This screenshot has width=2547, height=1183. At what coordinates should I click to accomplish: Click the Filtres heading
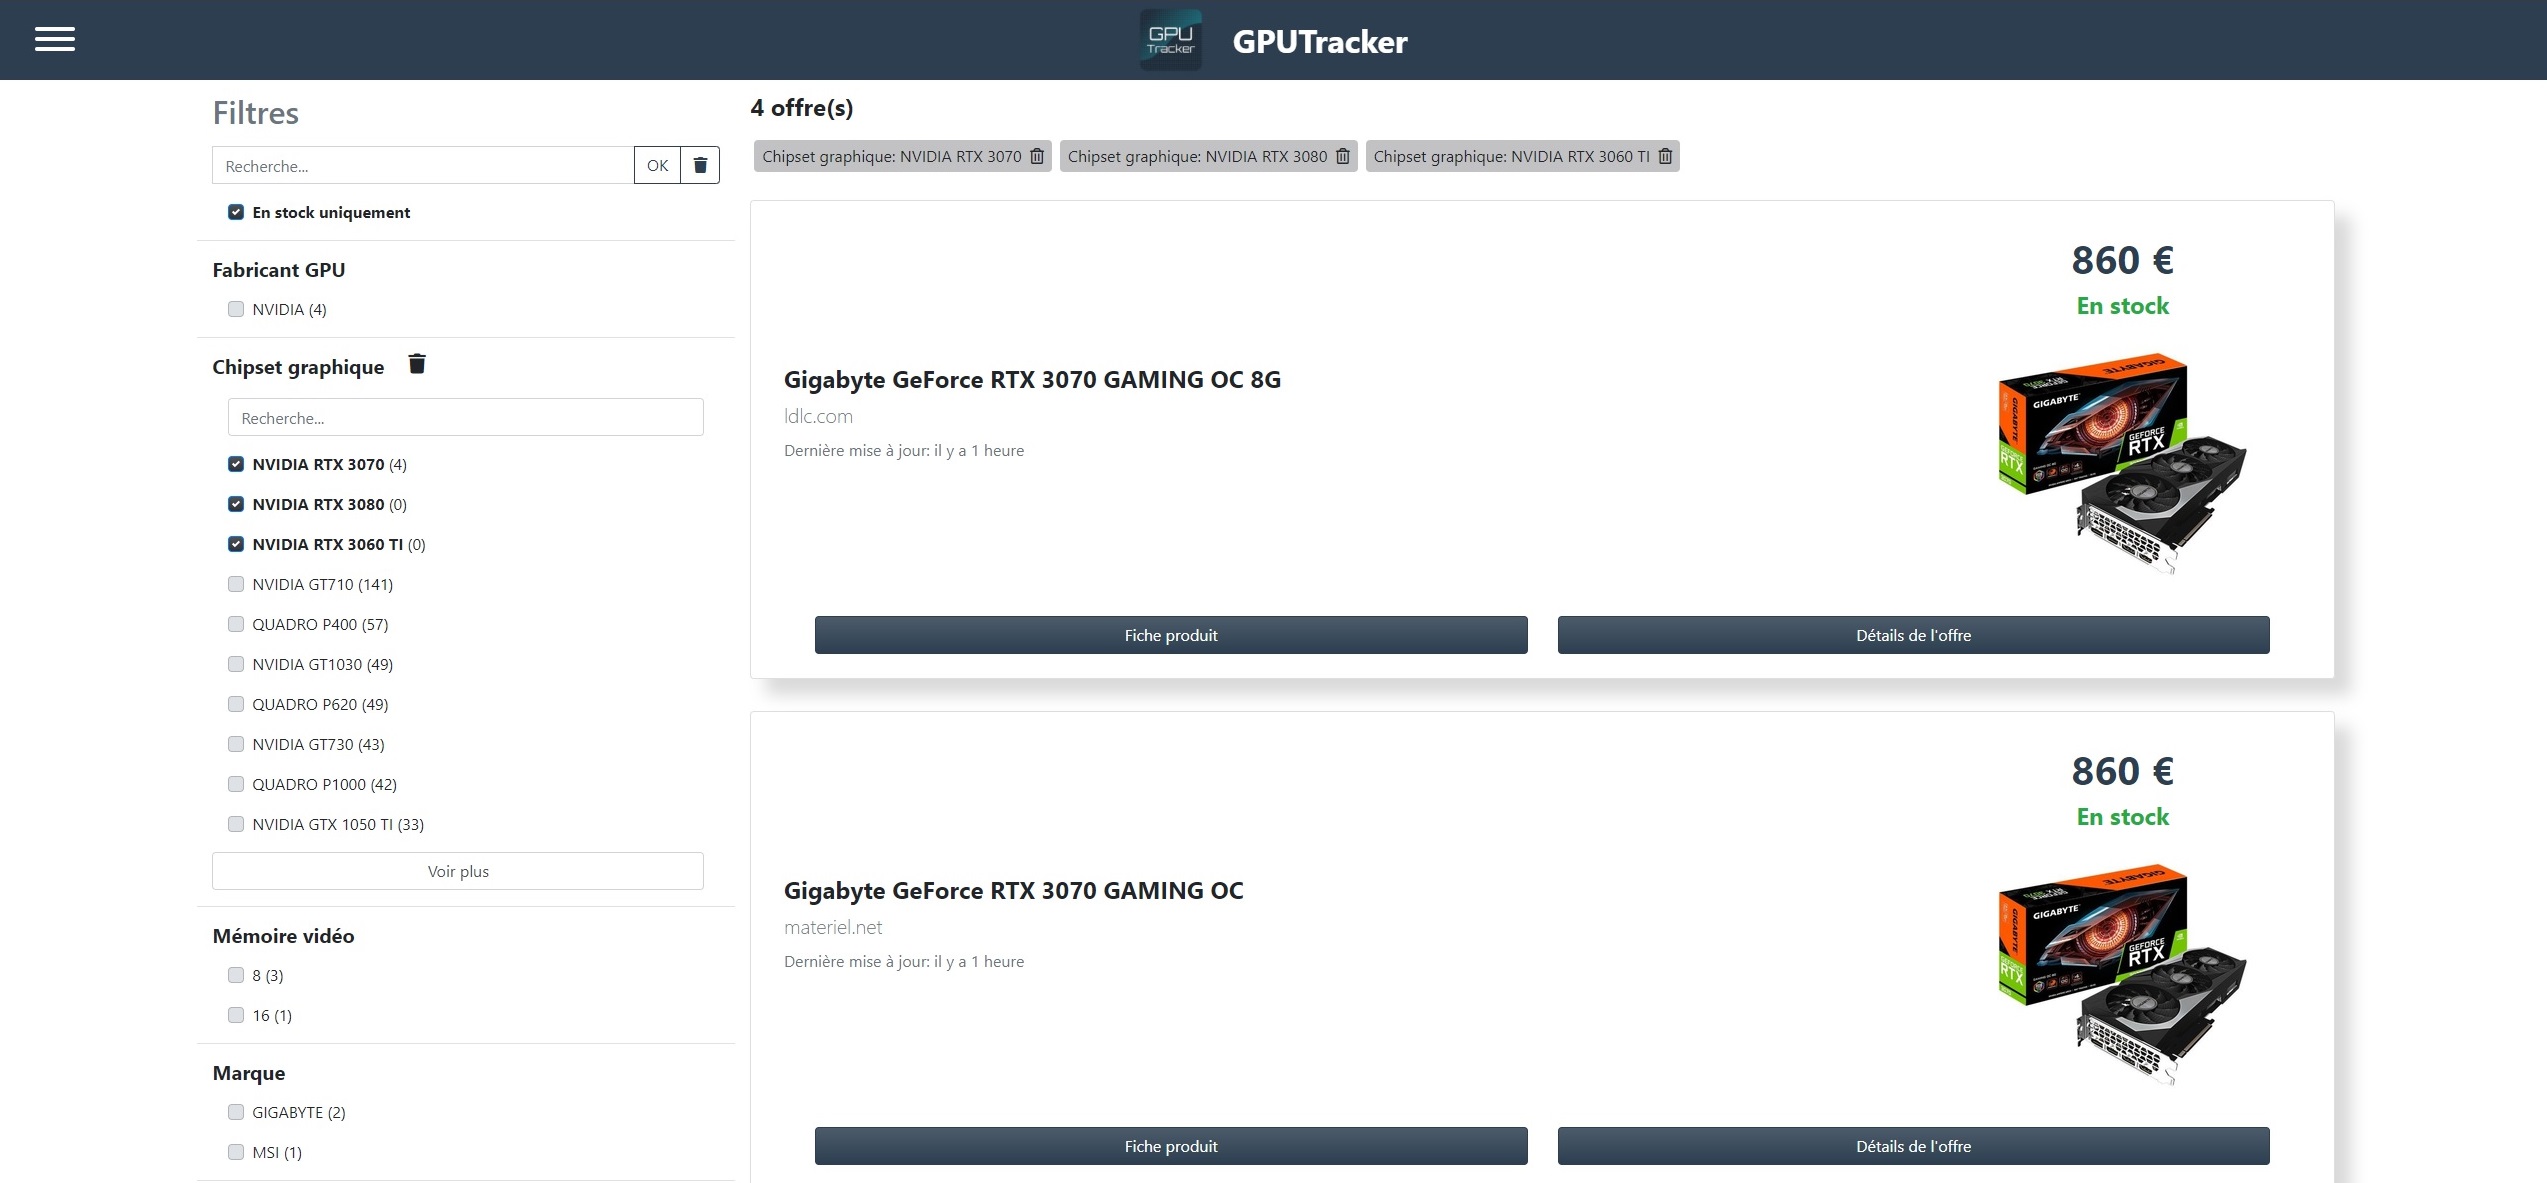(x=256, y=113)
